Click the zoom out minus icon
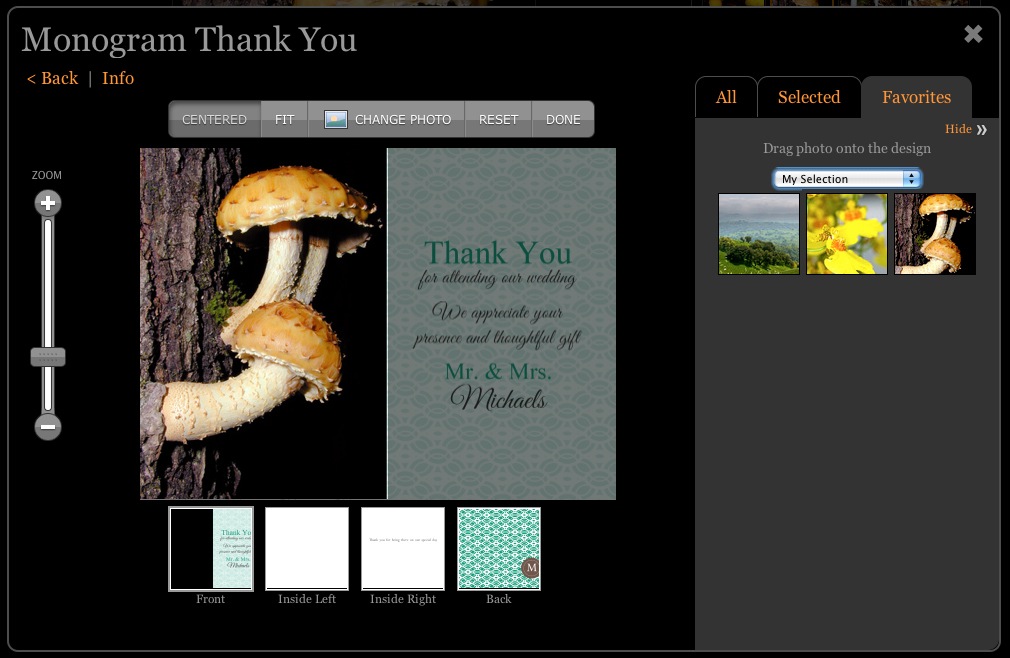The image size is (1010, 658). [x=48, y=427]
